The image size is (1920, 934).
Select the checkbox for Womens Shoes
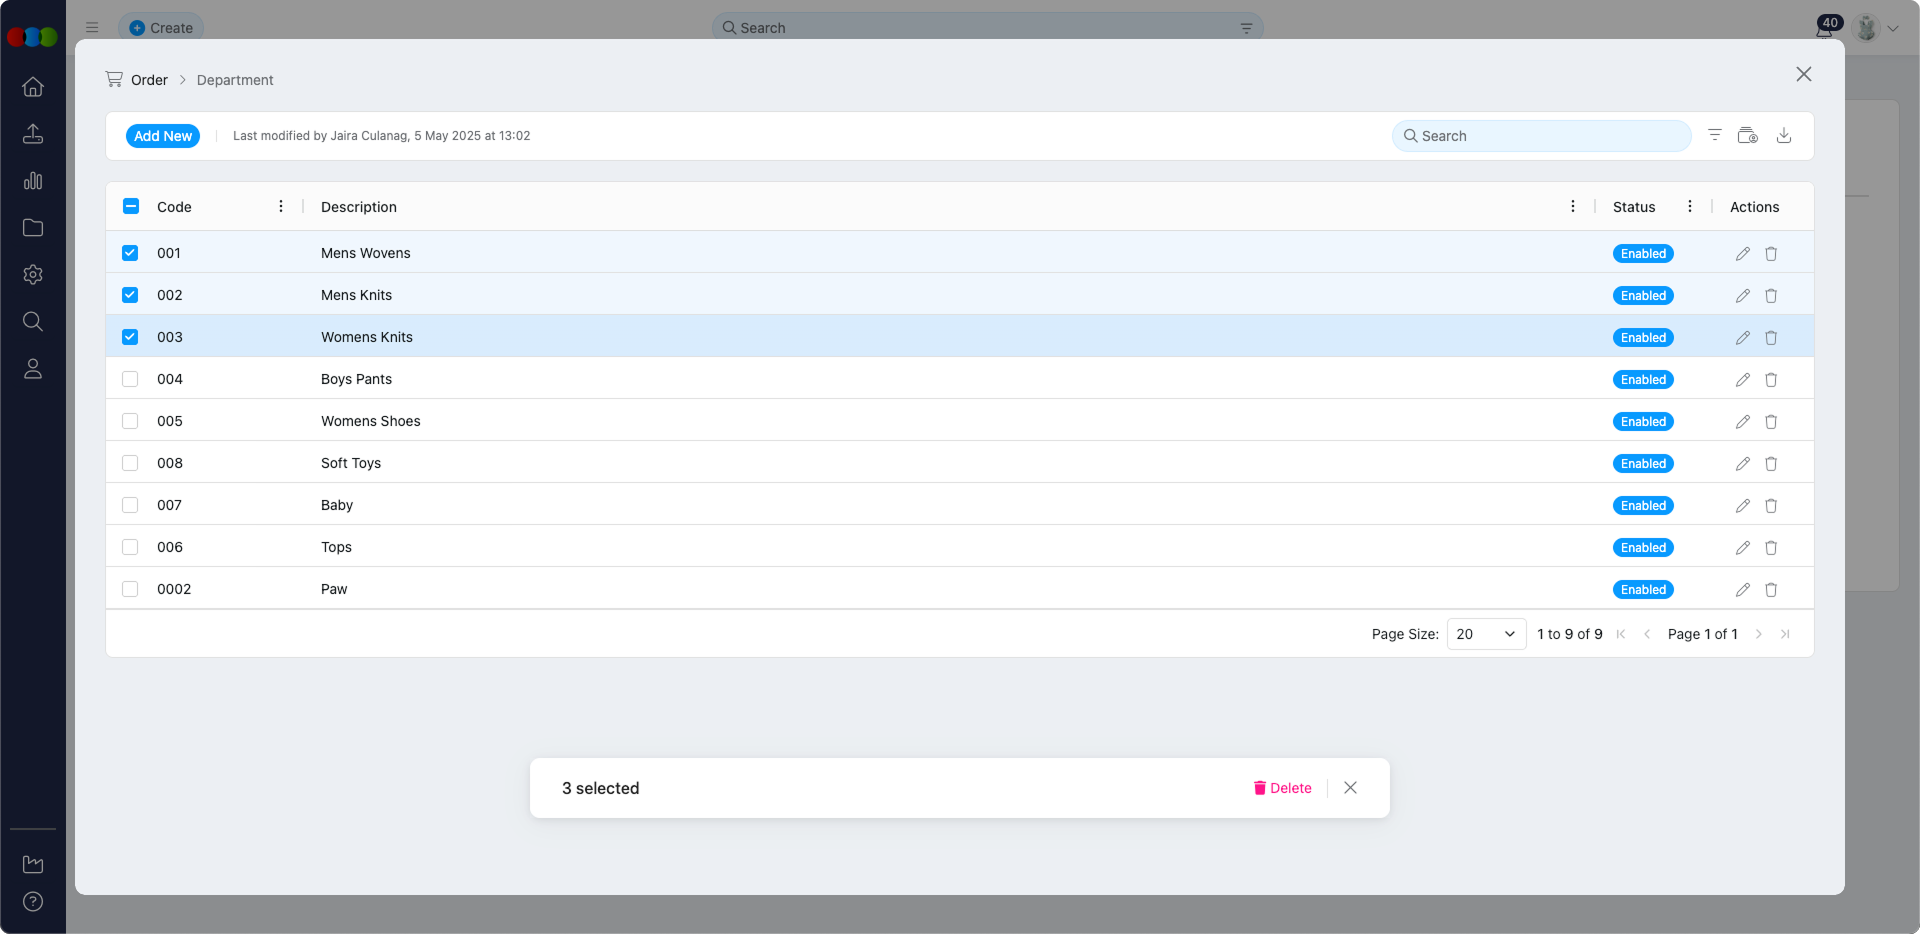coord(130,421)
